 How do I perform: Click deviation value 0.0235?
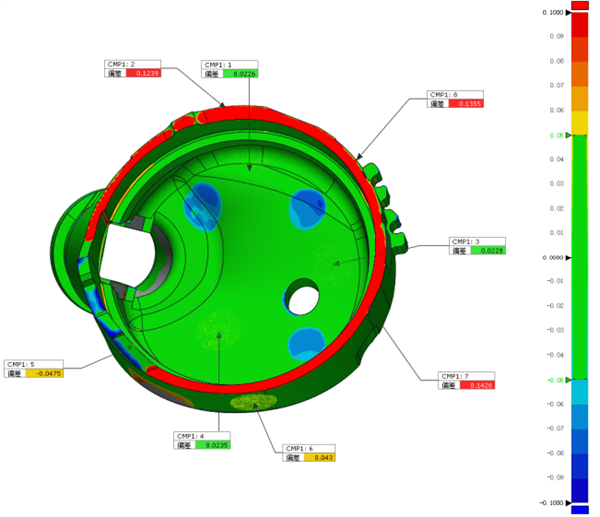213,445
